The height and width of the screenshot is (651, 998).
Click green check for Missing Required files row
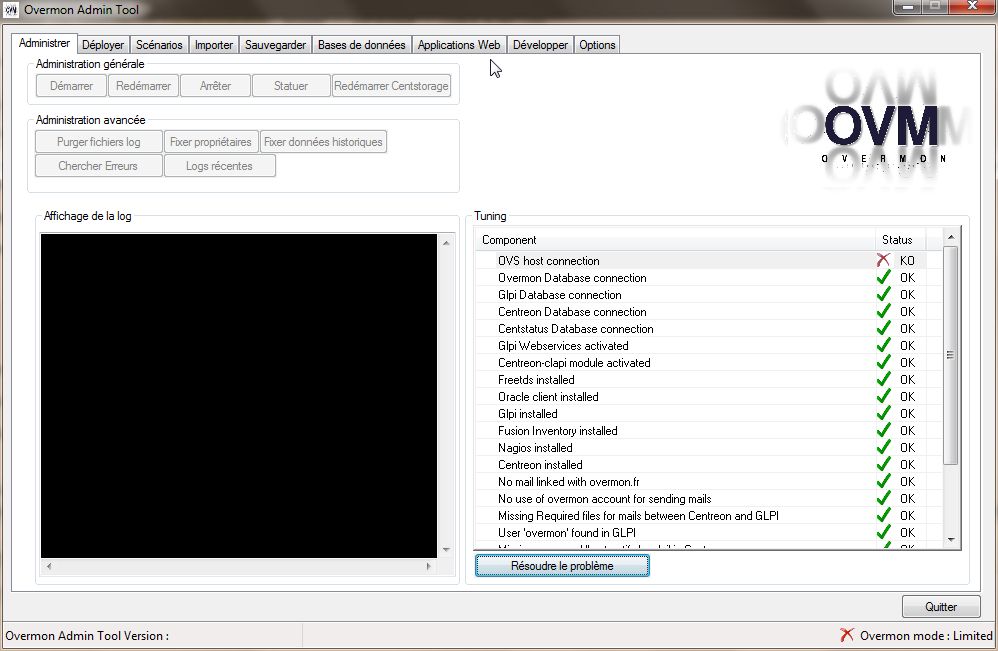point(883,515)
